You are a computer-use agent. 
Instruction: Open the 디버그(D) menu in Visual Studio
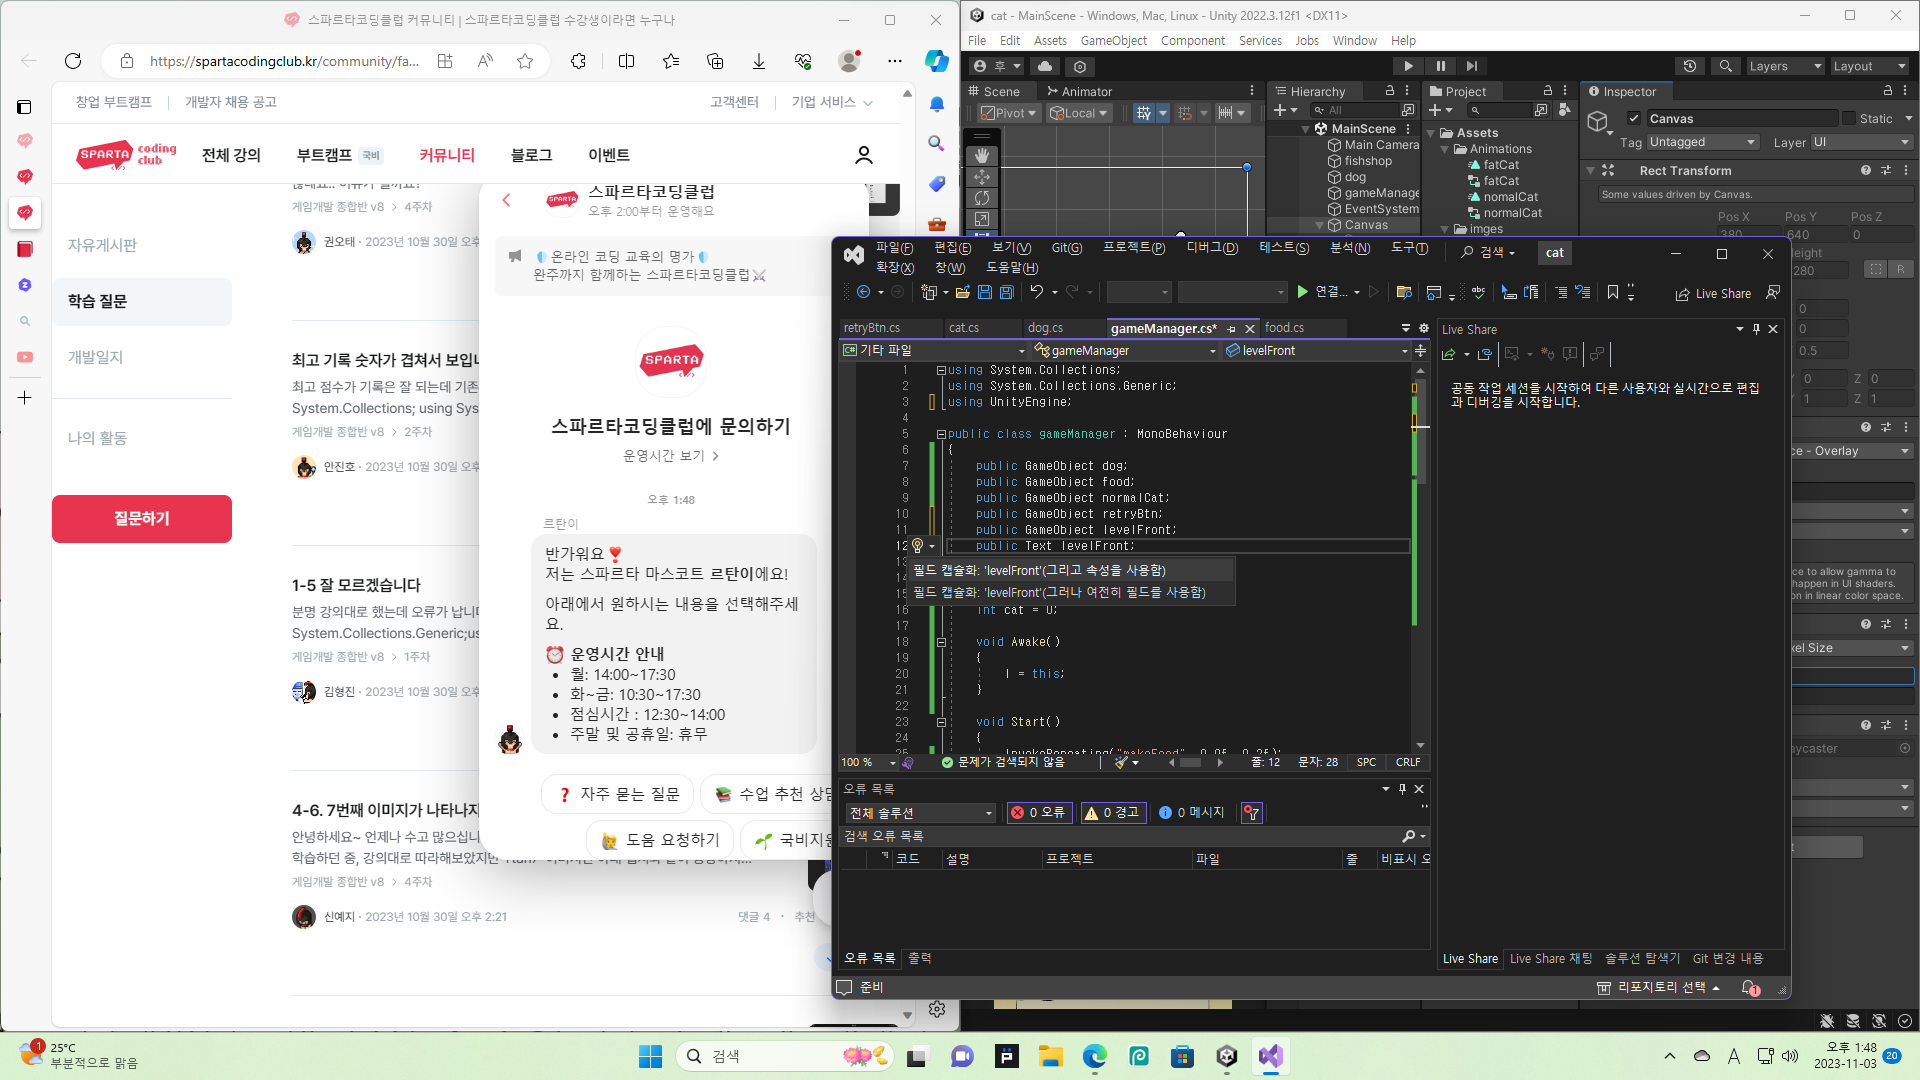pos(1212,248)
